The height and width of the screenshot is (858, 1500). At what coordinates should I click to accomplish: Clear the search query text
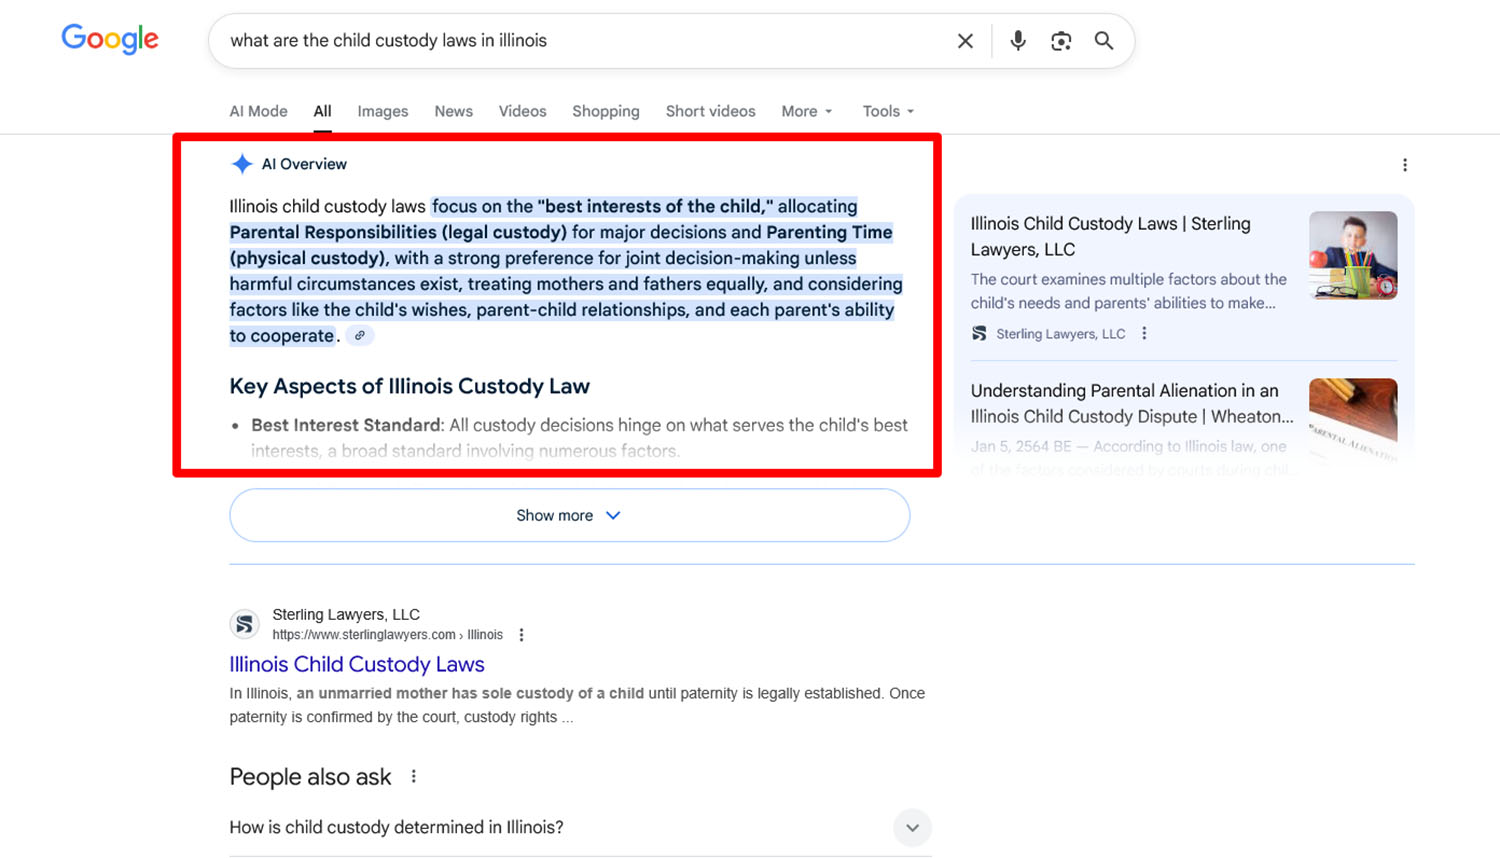click(965, 41)
